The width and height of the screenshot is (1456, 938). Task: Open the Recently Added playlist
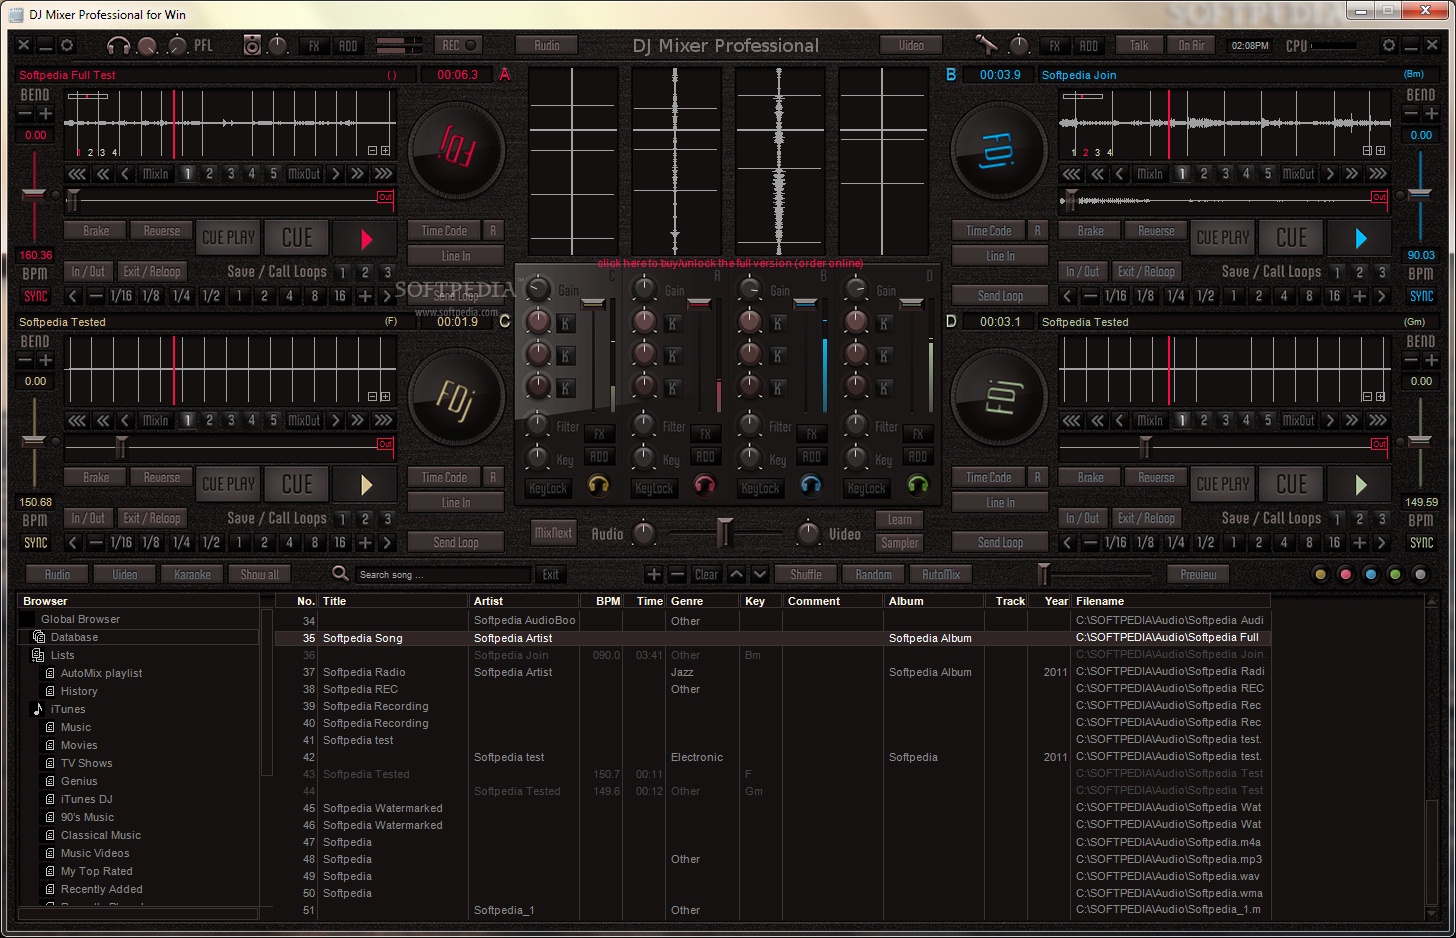tap(101, 889)
